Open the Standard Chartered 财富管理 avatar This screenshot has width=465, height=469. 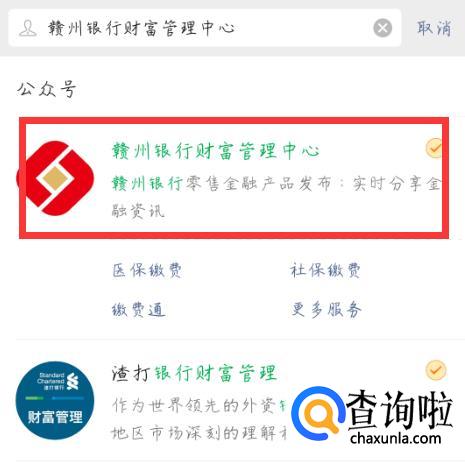[x=55, y=400]
